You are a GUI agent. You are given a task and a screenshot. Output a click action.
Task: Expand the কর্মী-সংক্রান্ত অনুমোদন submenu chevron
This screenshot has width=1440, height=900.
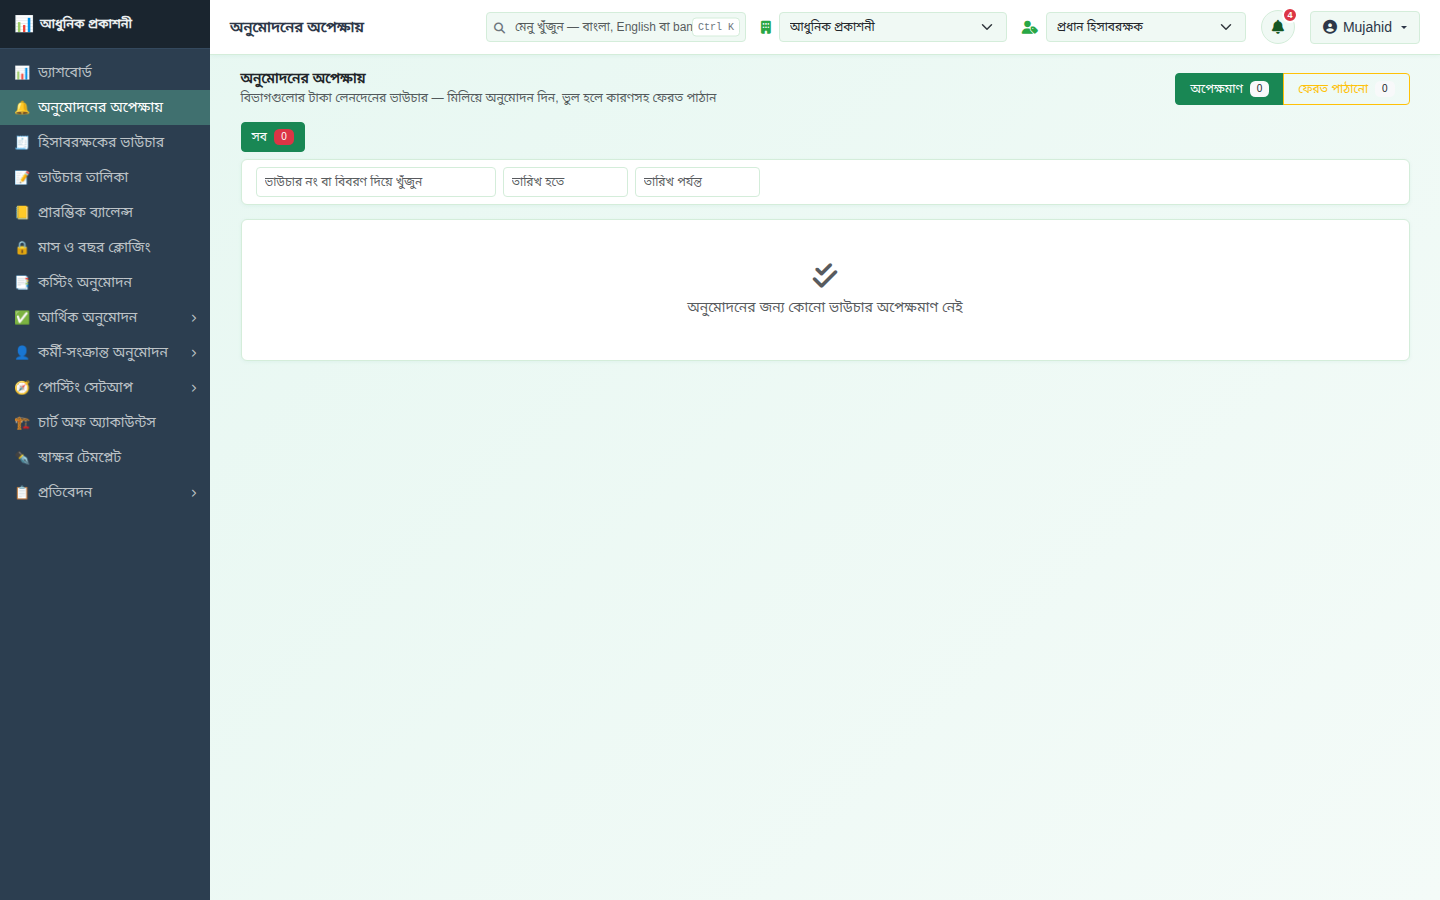[x=194, y=353]
